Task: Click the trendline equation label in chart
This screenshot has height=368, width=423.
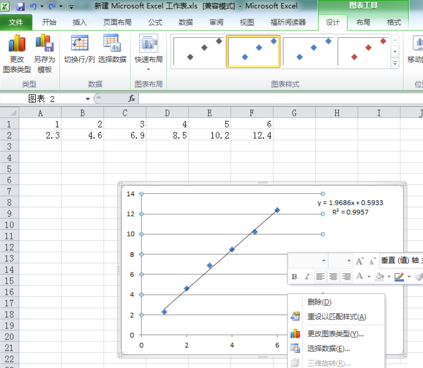Action: (350, 203)
